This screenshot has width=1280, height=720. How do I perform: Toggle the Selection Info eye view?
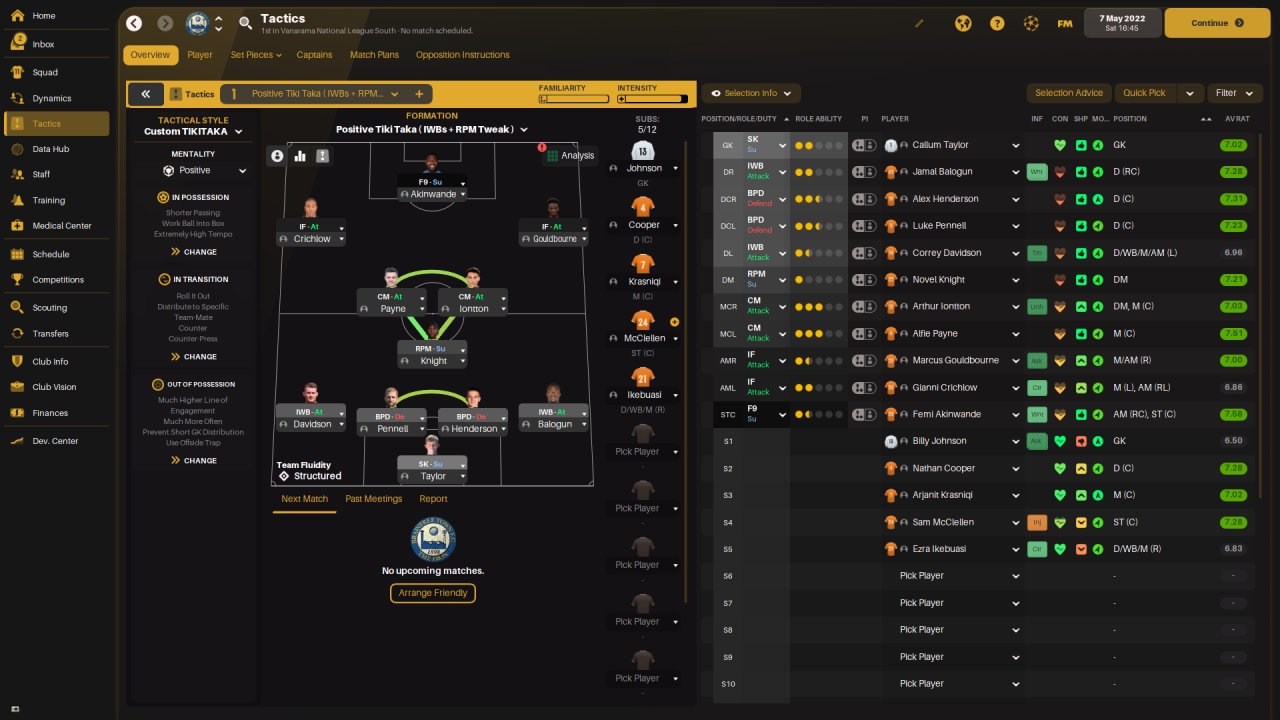click(751, 93)
